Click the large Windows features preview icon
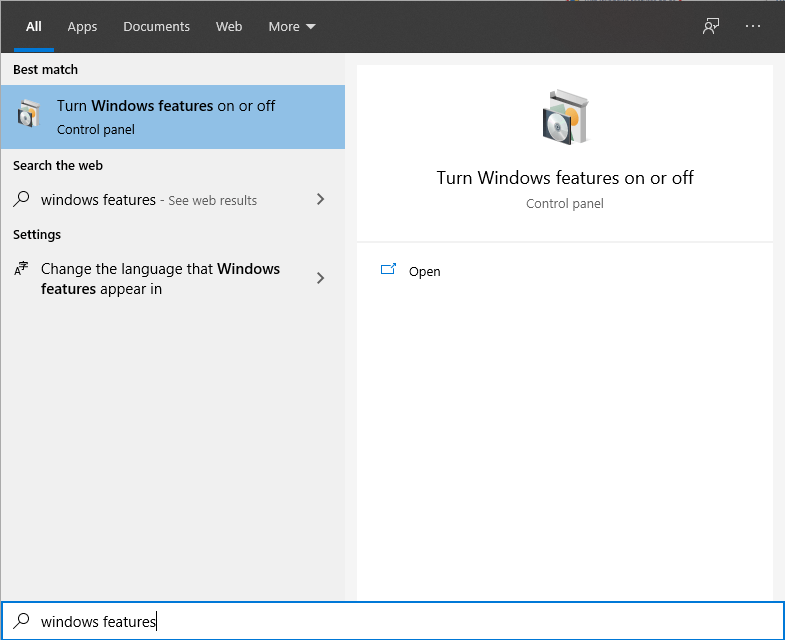Image resolution: width=785 pixels, height=640 pixels. coord(565,117)
